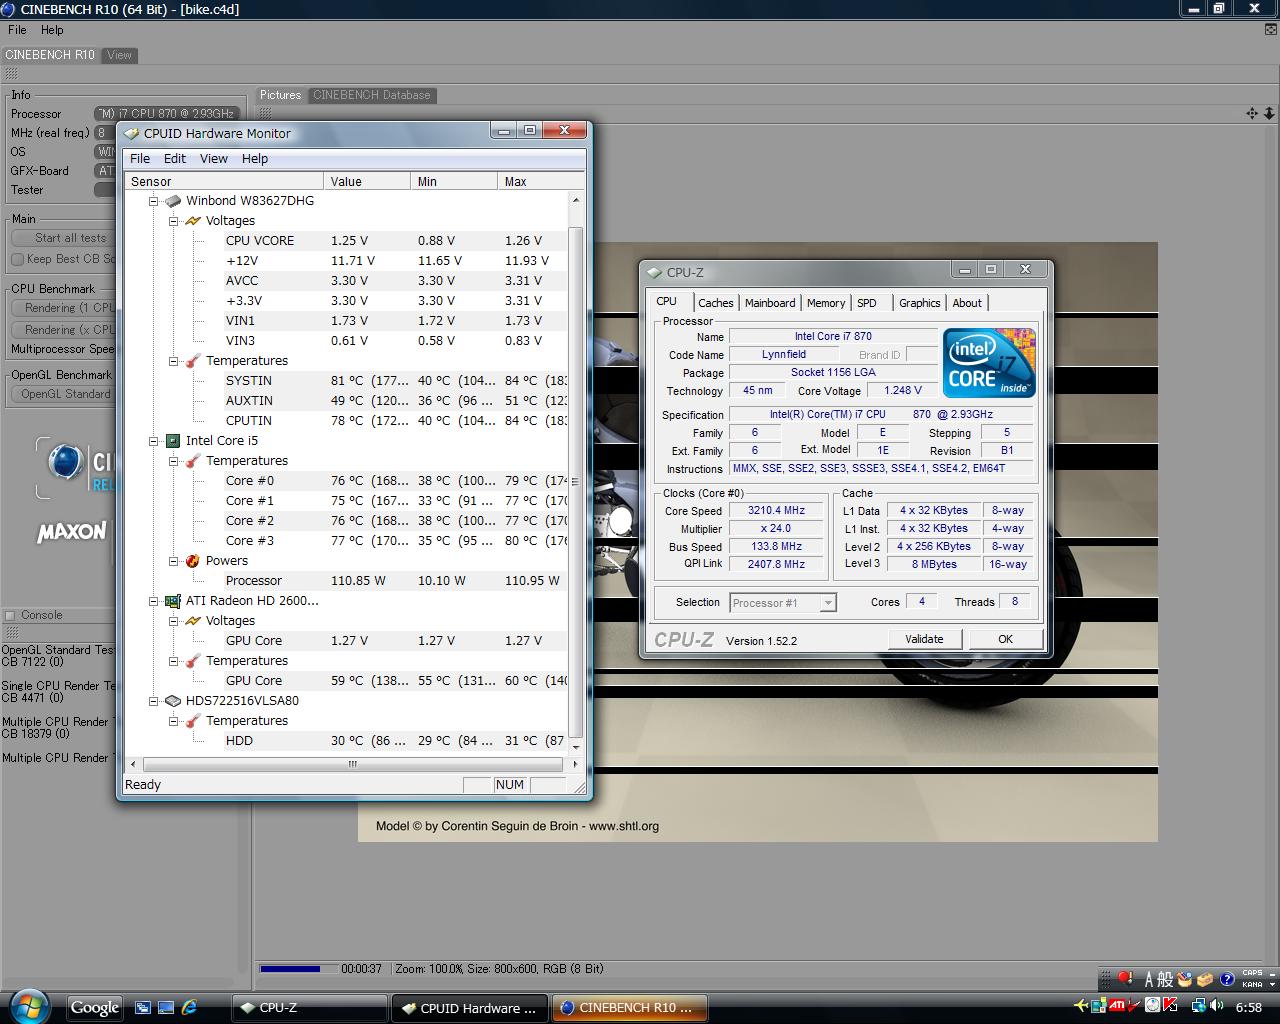Click the Intel Core i7 logo
Image resolution: width=1280 pixels, height=1024 pixels.
tap(988, 363)
